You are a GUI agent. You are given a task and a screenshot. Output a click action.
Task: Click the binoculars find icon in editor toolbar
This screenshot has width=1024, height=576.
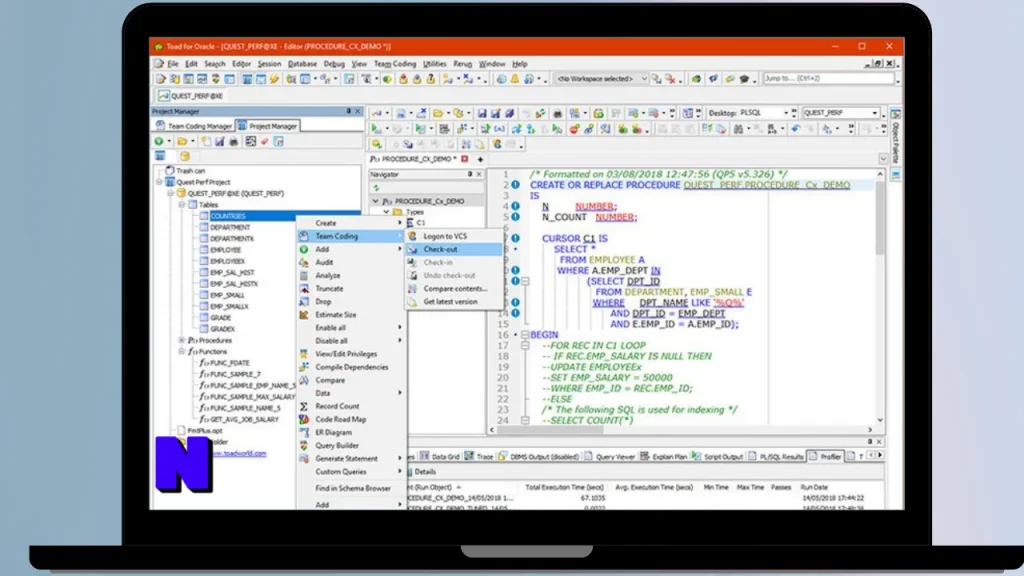tap(739, 129)
